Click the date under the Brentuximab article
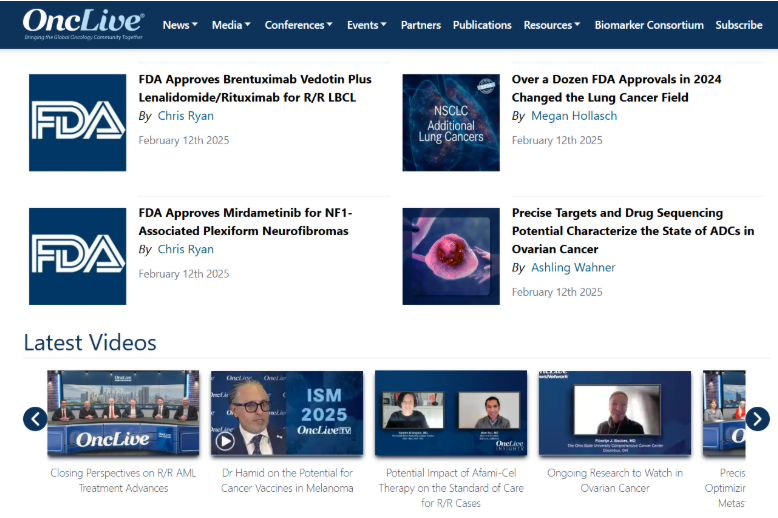This screenshot has height=518, width=778. pyautogui.click(x=184, y=140)
